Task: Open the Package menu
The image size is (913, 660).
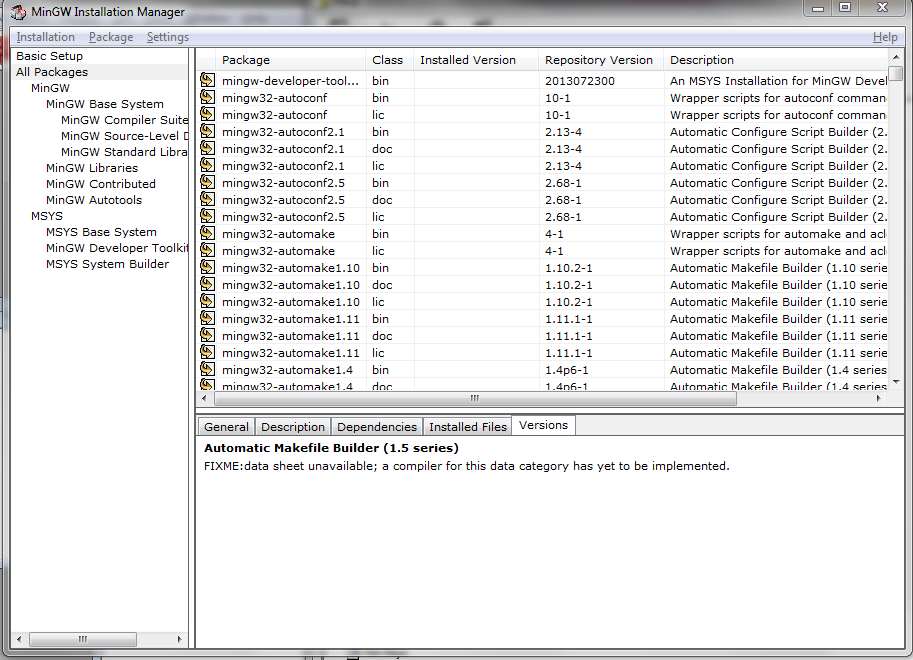Action: coord(111,37)
